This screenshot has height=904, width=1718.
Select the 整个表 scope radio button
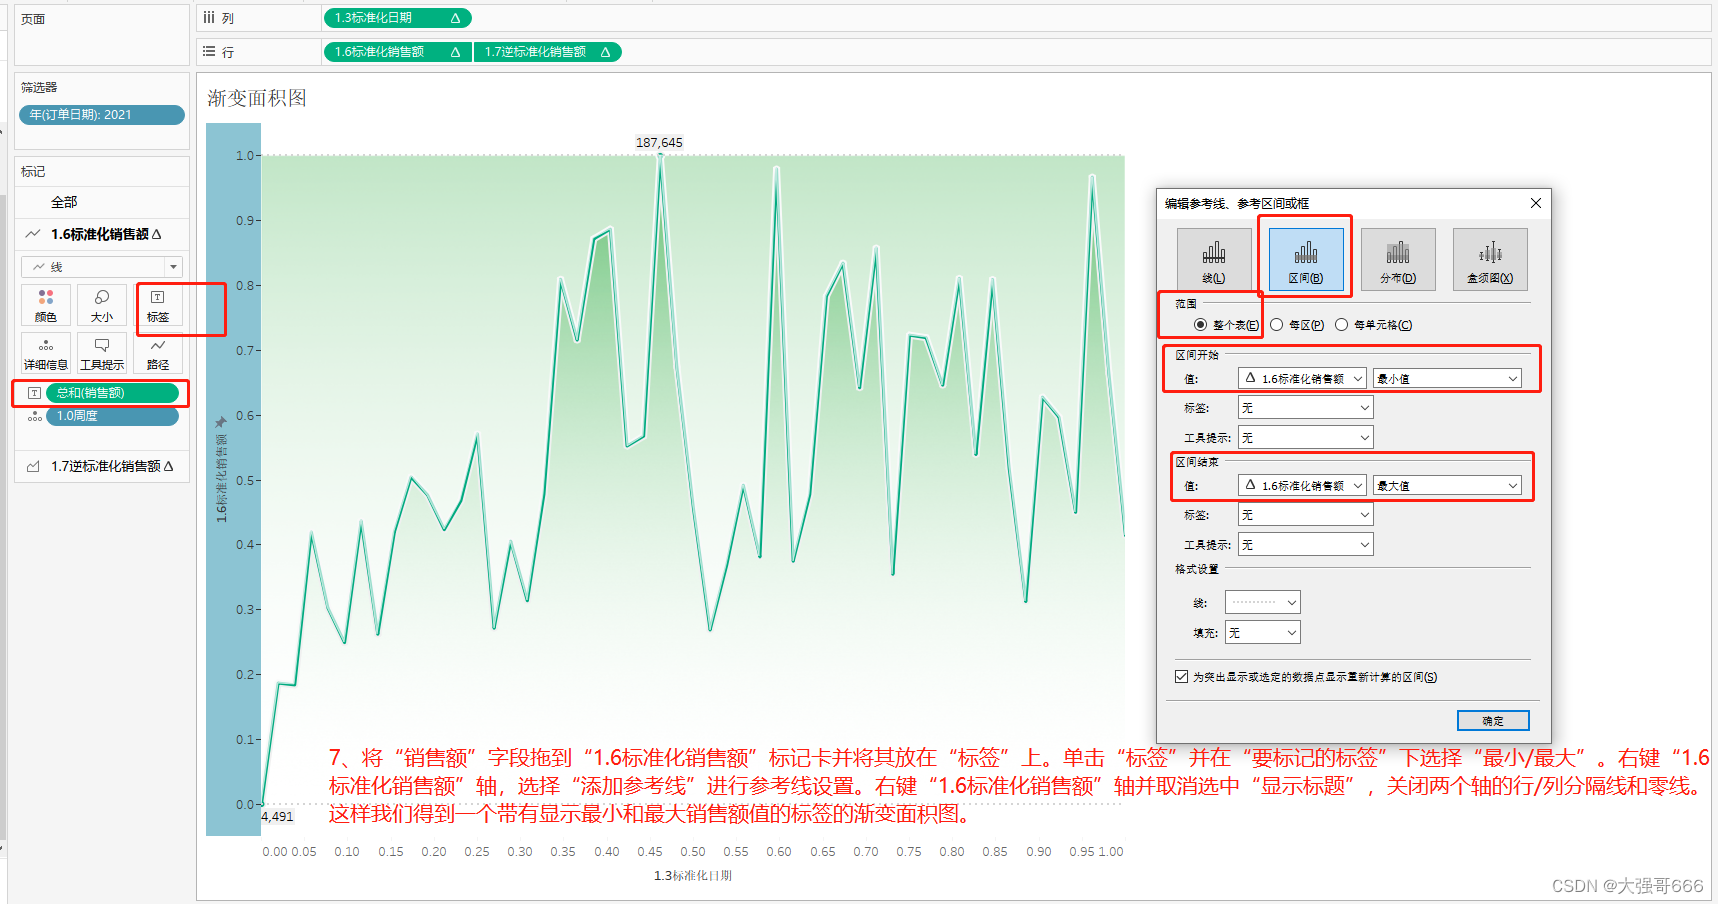(x=1201, y=325)
